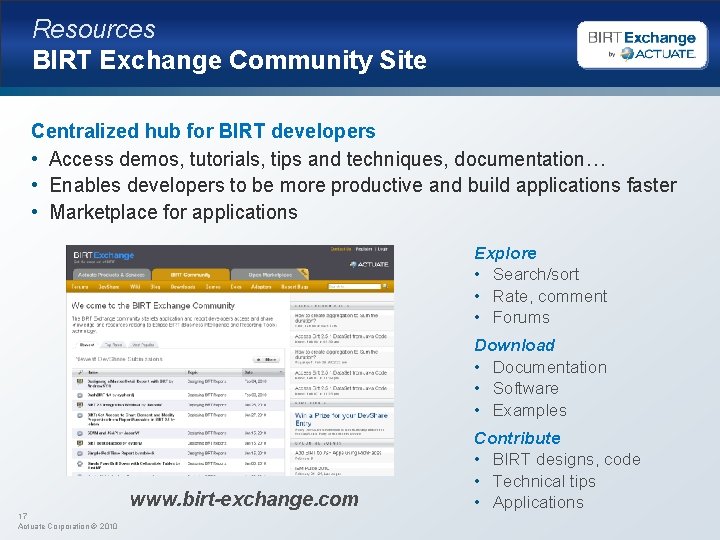
Task: Click the 'Applications' bullet under Contribute
Action: pos(539,502)
